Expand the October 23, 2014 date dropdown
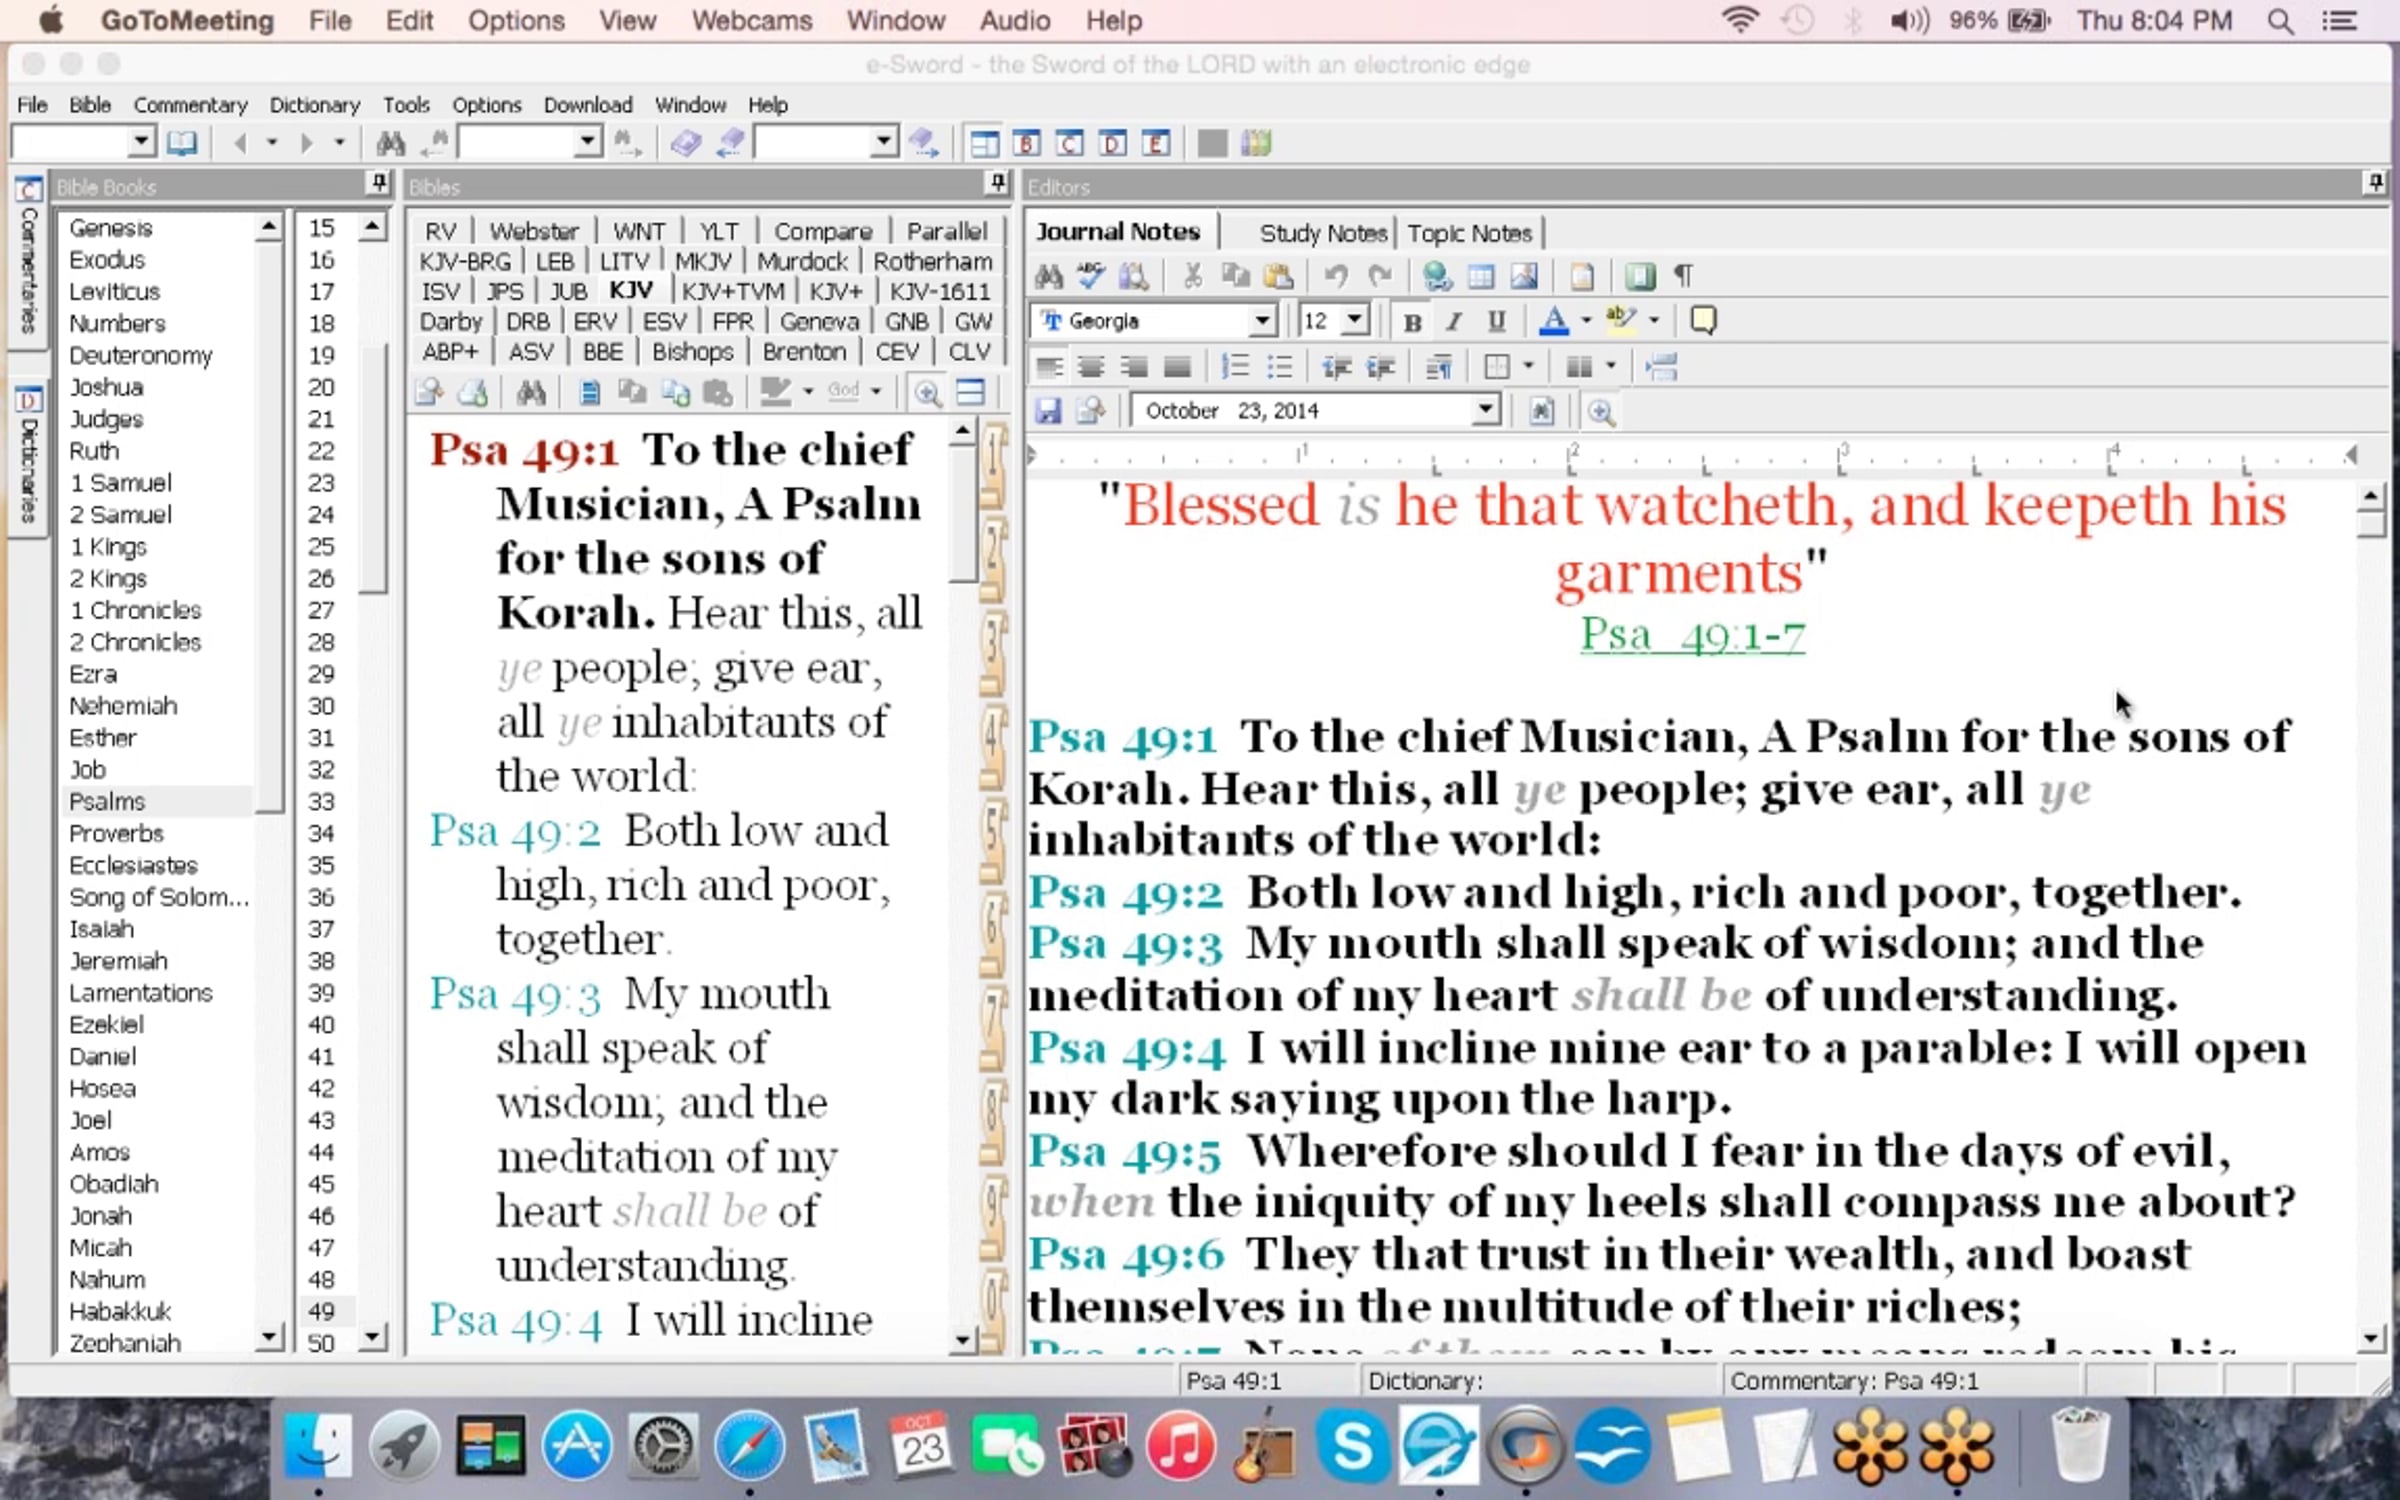Viewport: 2400px width, 1500px height. click(1486, 410)
